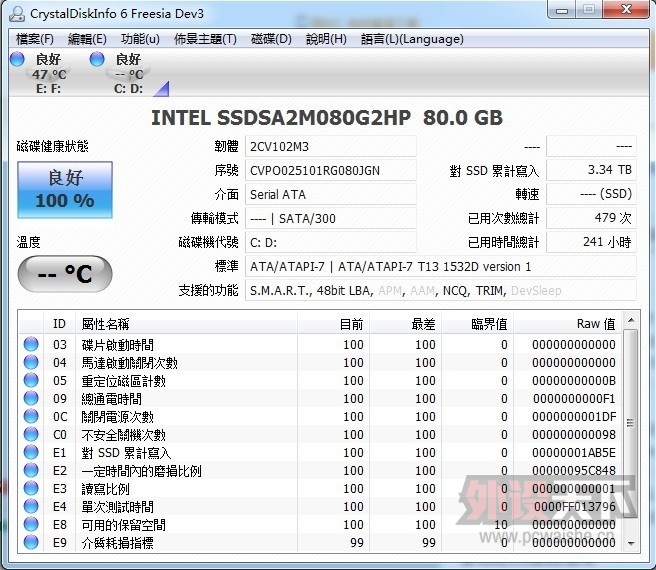Click the 良好 100 % health status button
This screenshot has width=656, height=570.
click(65, 190)
